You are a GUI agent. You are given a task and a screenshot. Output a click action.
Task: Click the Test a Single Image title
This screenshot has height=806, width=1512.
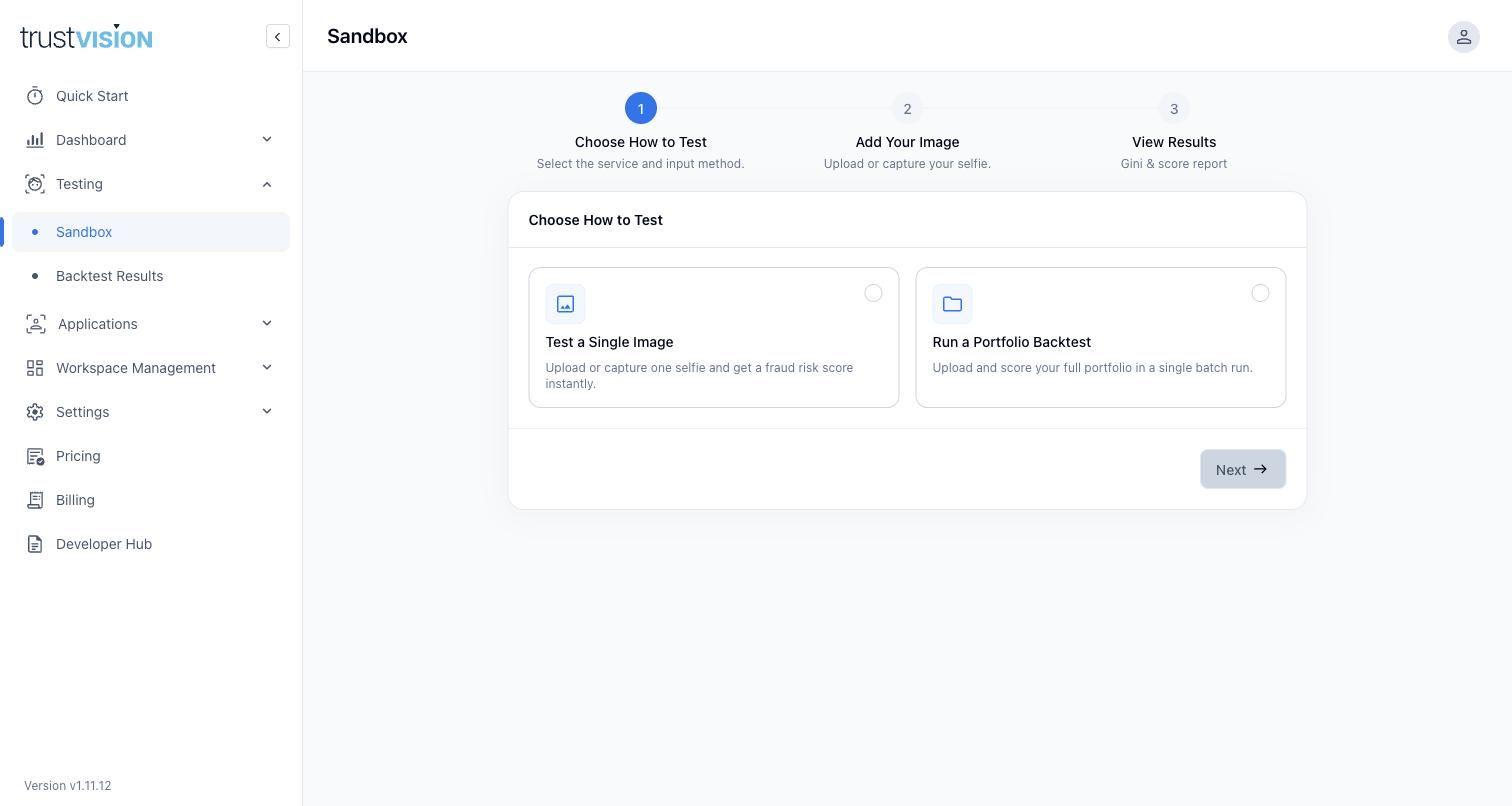click(609, 342)
